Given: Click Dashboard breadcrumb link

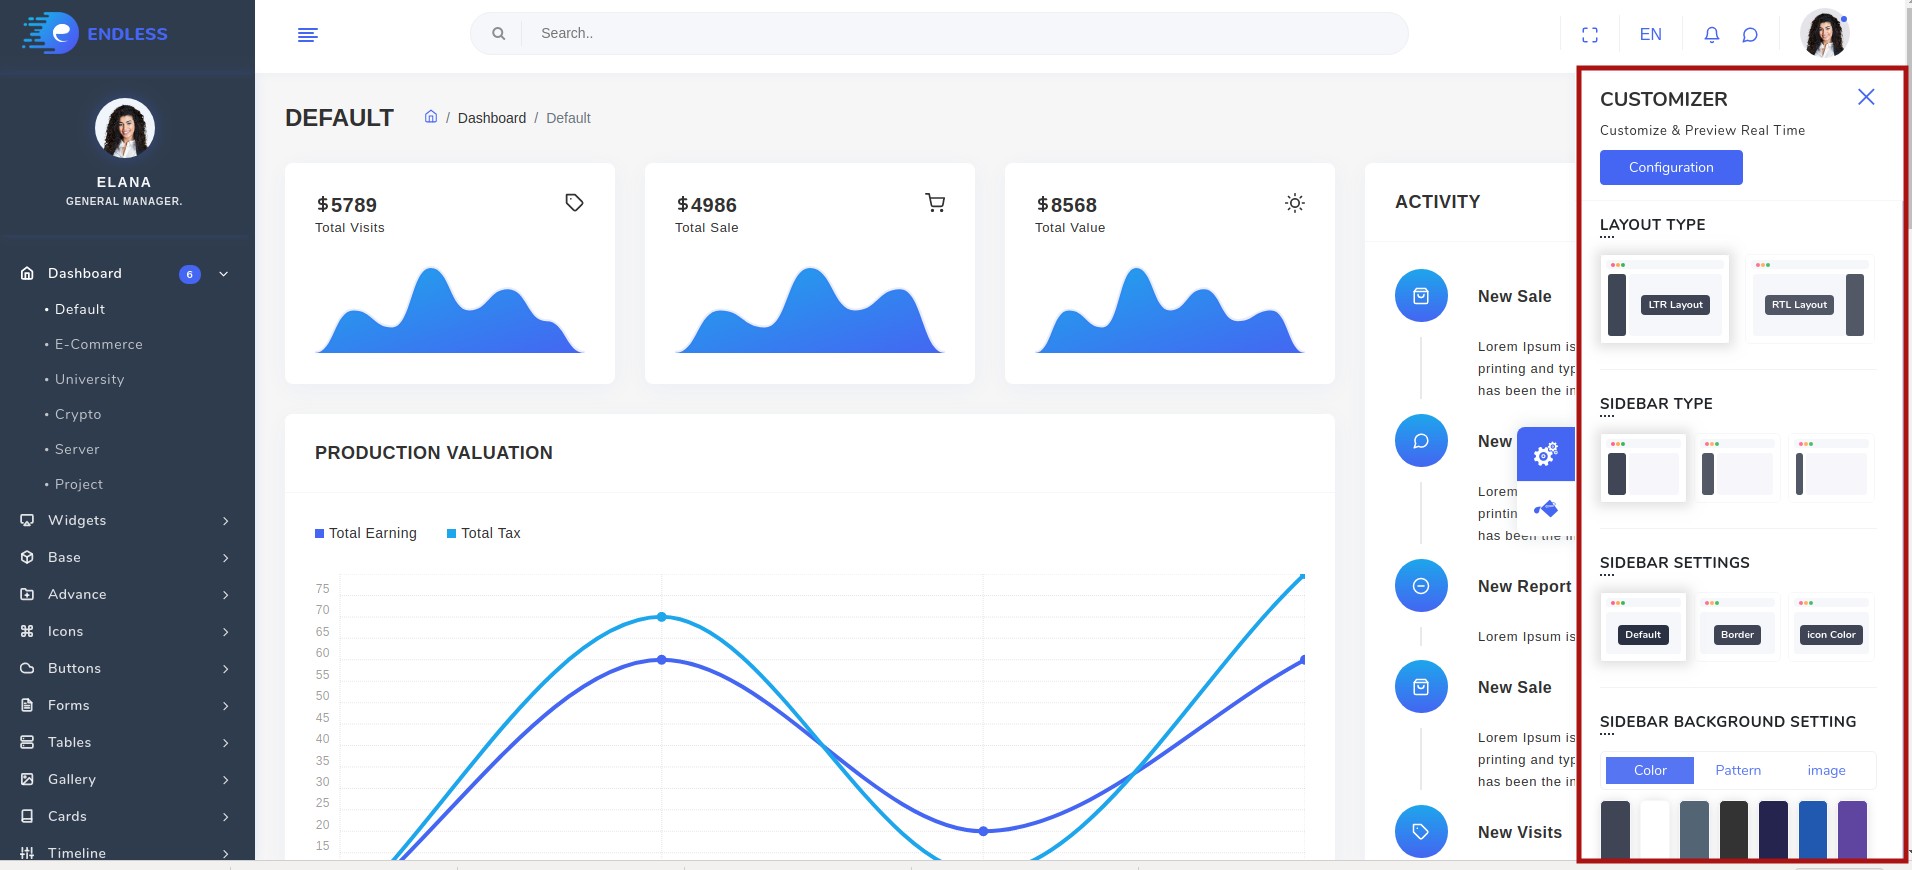Looking at the screenshot, I should [x=492, y=118].
